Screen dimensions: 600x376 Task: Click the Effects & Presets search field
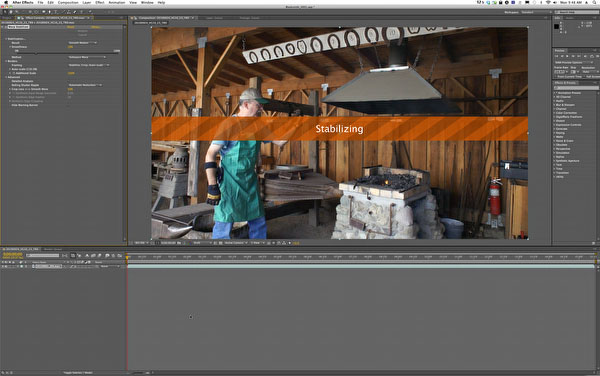pyautogui.click(x=576, y=88)
